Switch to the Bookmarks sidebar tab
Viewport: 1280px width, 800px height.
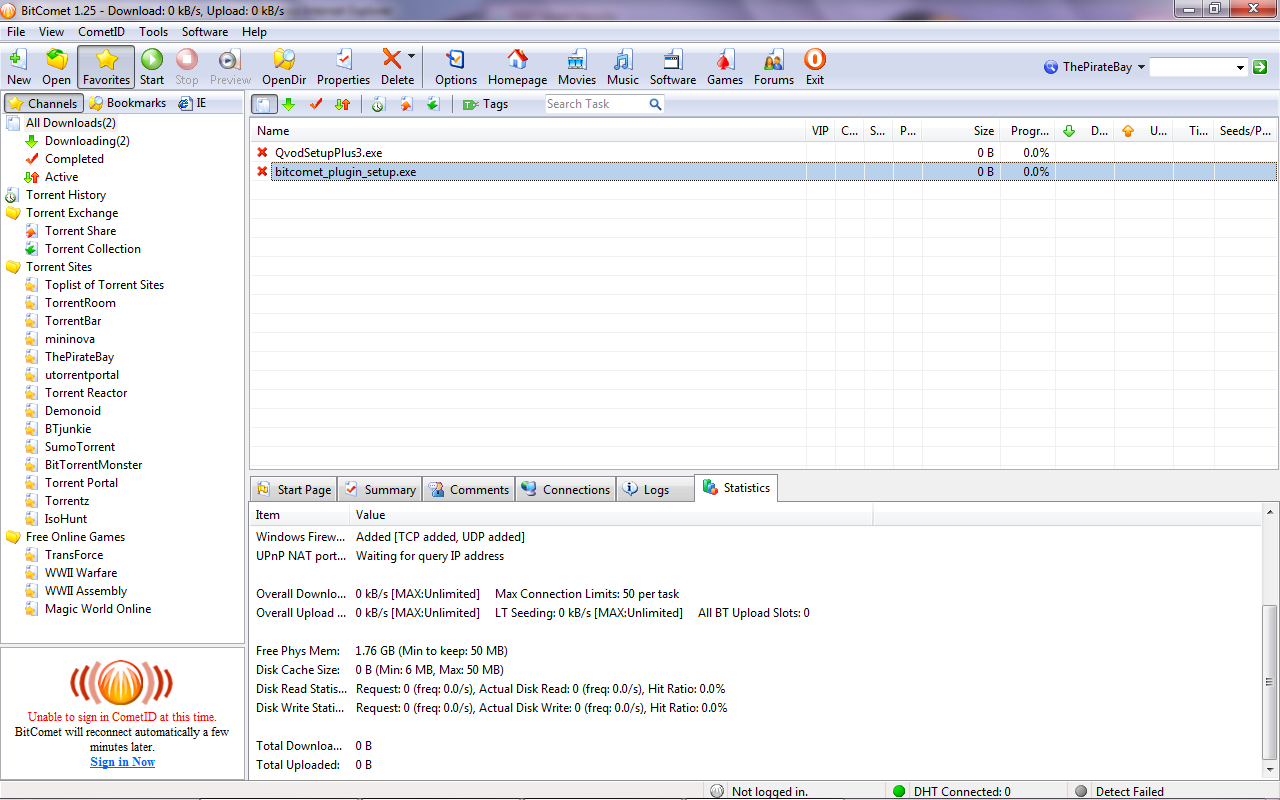(127, 103)
